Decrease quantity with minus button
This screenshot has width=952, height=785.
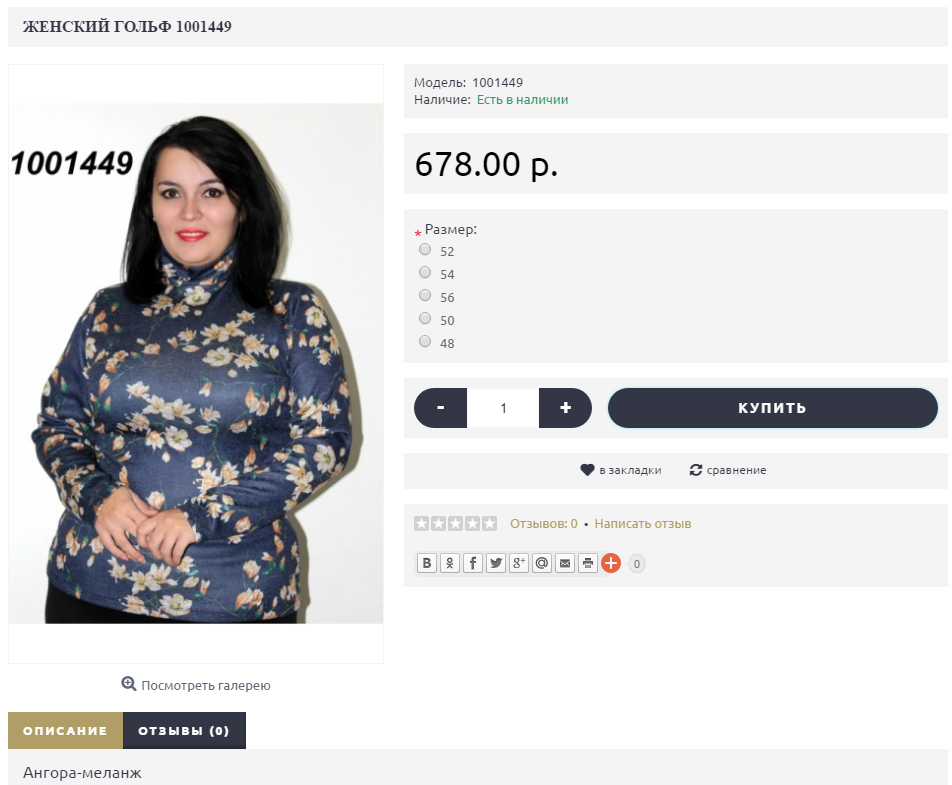441,408
